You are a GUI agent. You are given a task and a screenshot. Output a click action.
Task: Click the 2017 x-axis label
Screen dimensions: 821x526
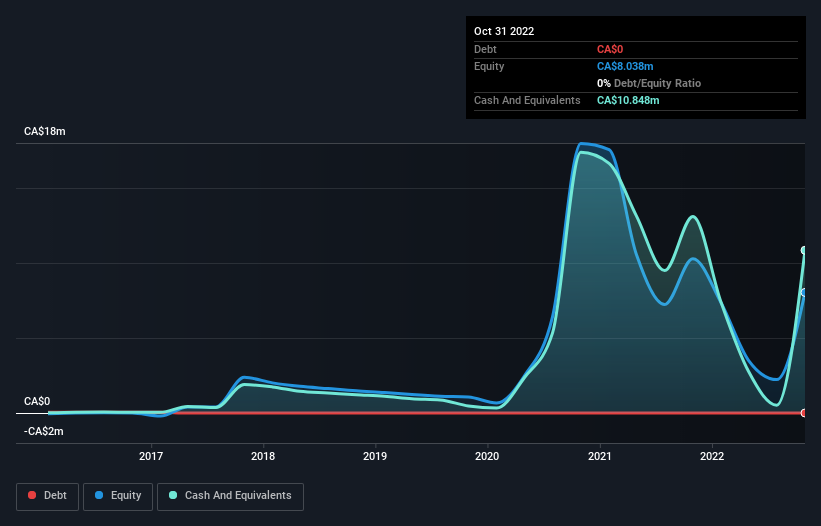(x=151, y=456)
